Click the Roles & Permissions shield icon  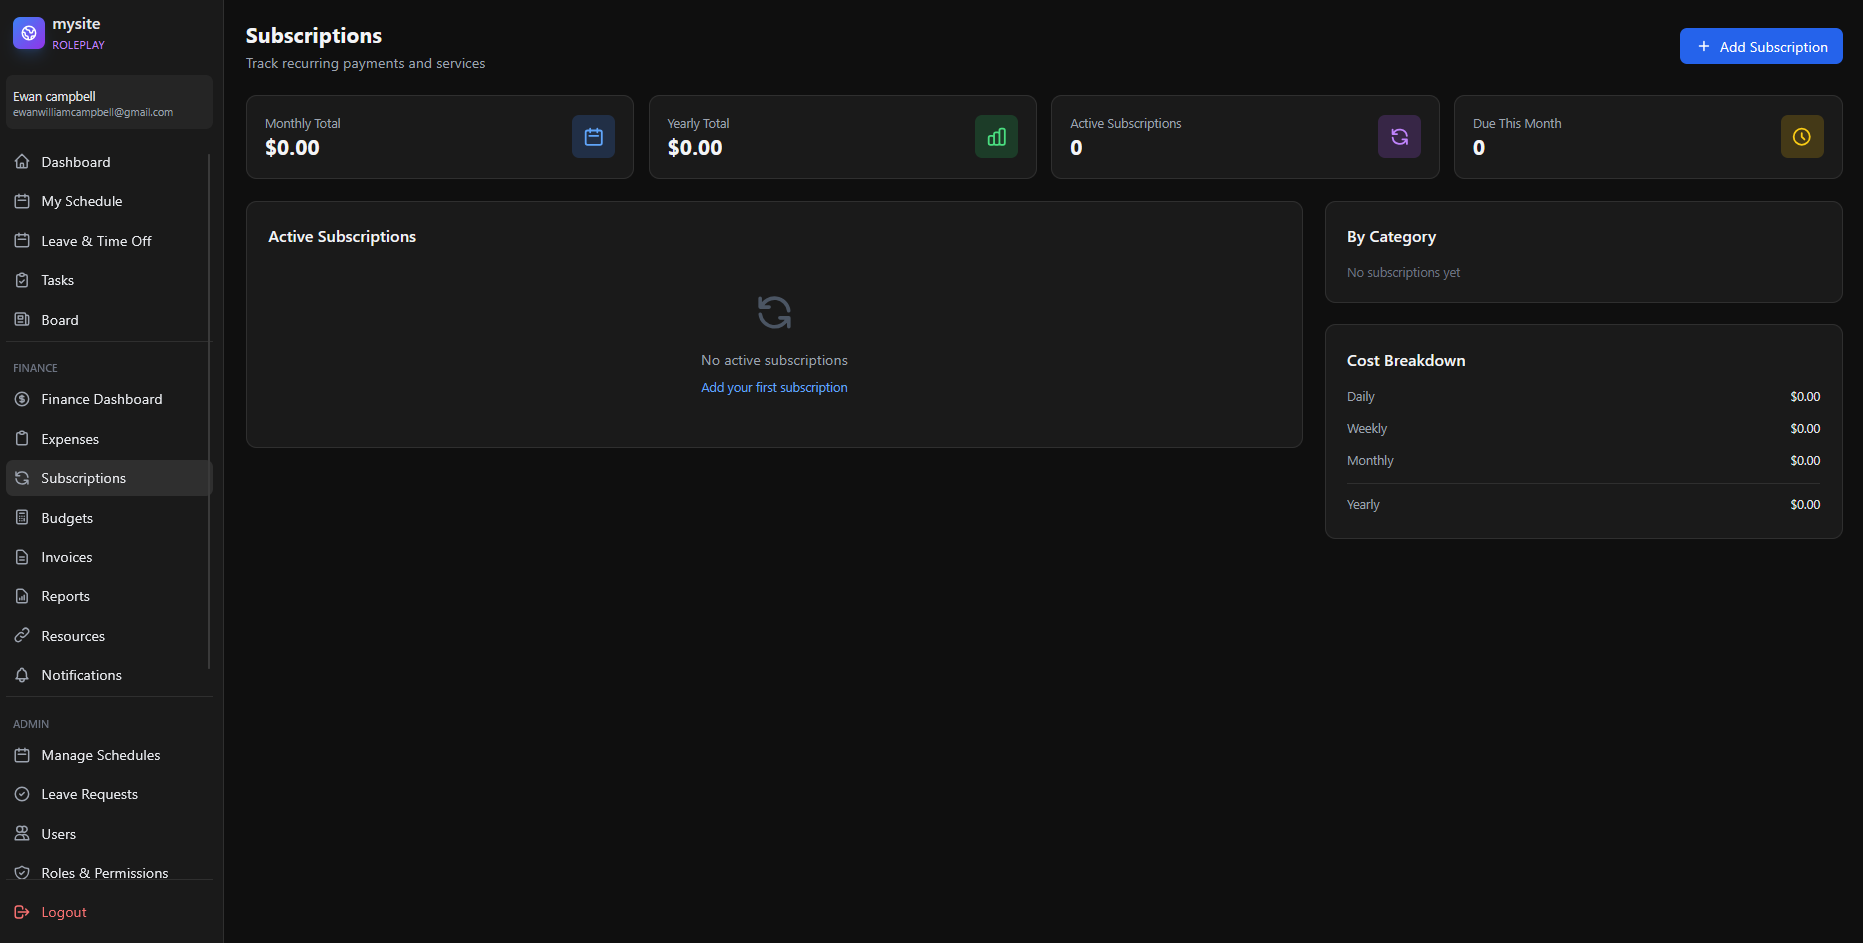(22, 873)
